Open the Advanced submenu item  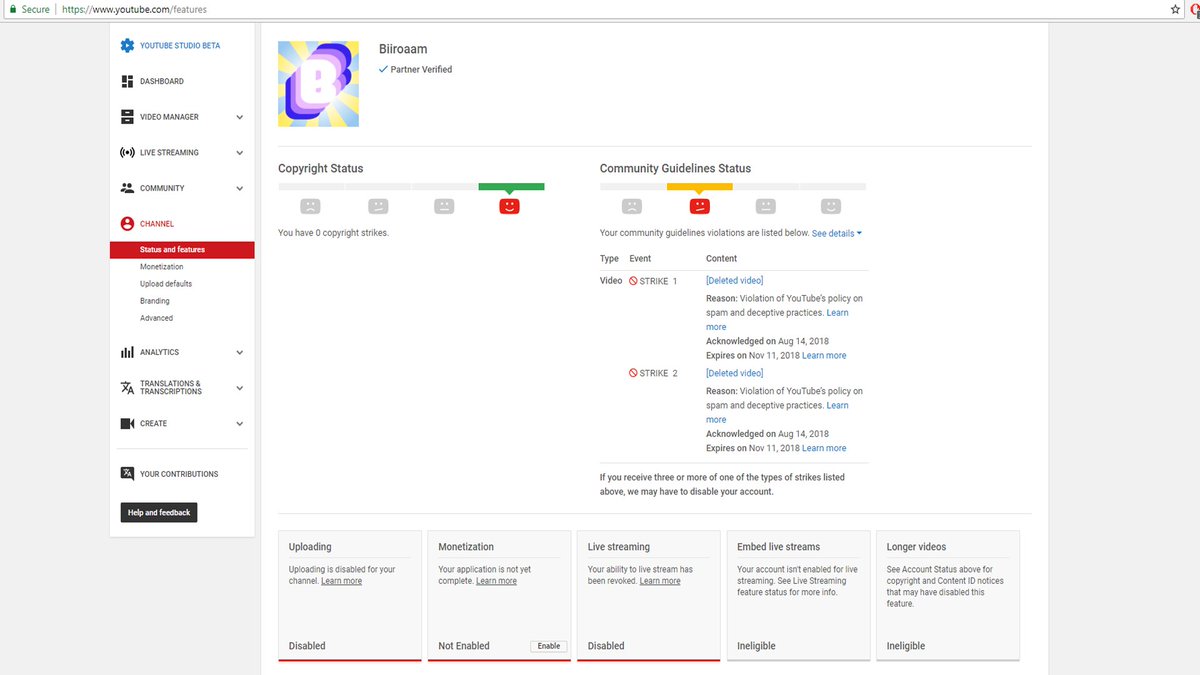(x=157, y=318)
